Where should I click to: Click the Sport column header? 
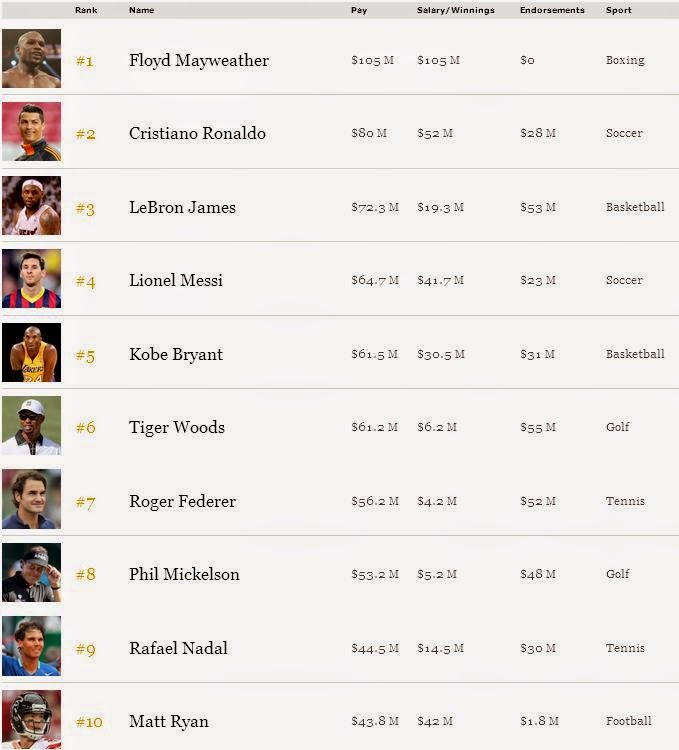tap(619, 10)
